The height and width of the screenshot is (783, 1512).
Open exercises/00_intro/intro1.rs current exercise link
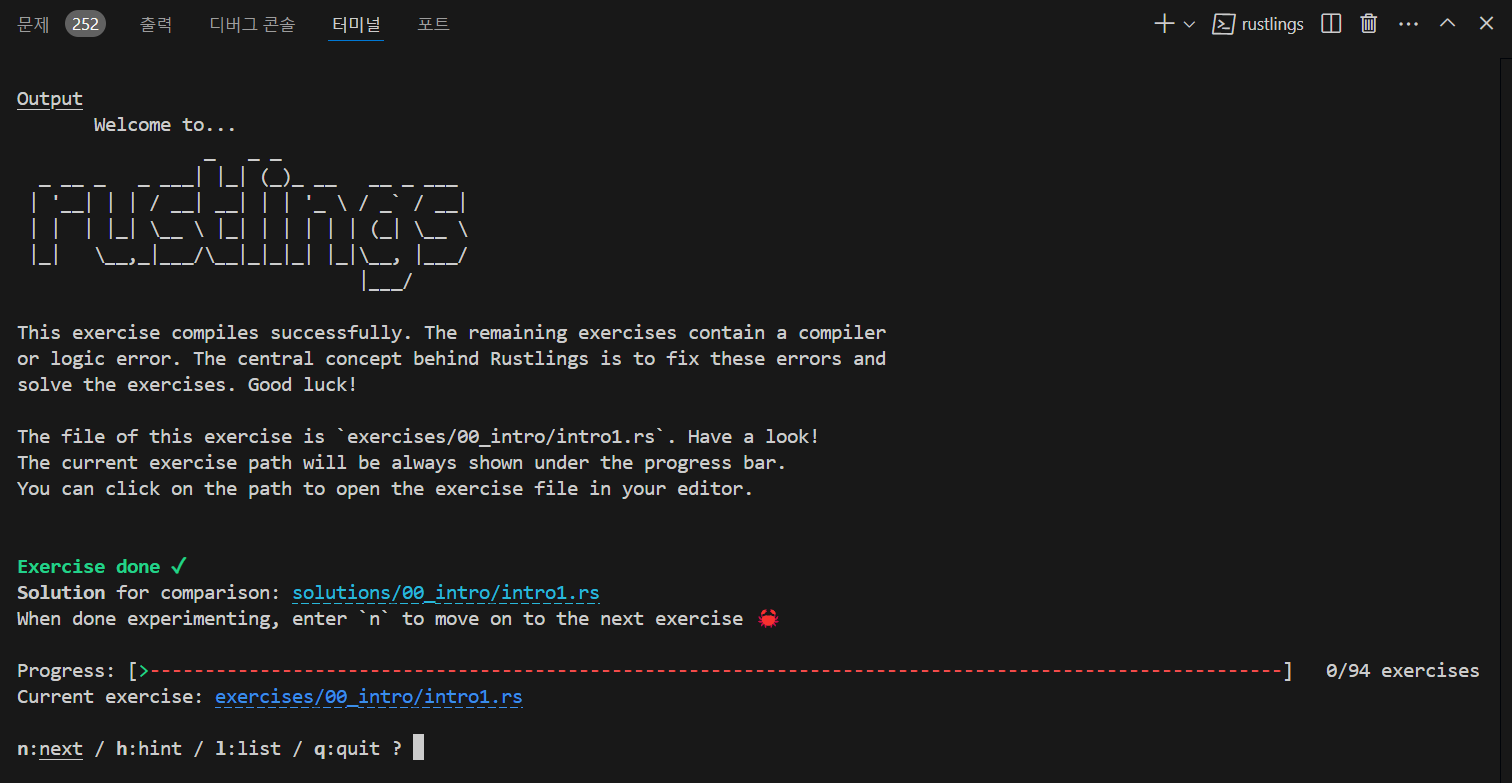point(369,697)
